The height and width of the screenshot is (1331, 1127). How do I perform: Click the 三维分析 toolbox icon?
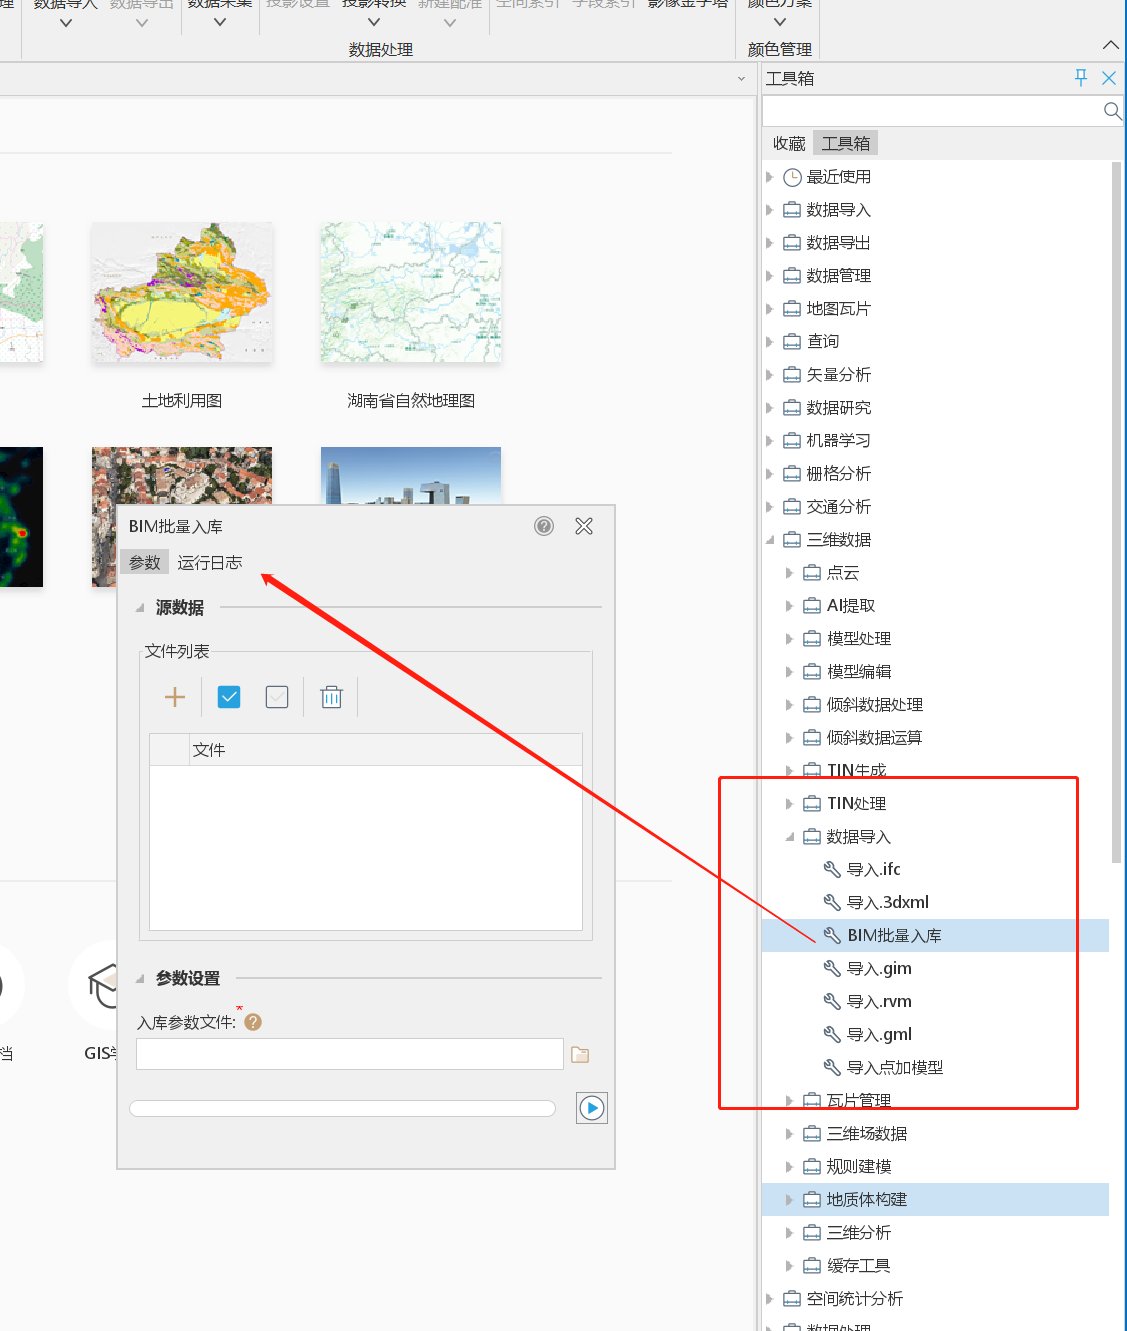812,1233
